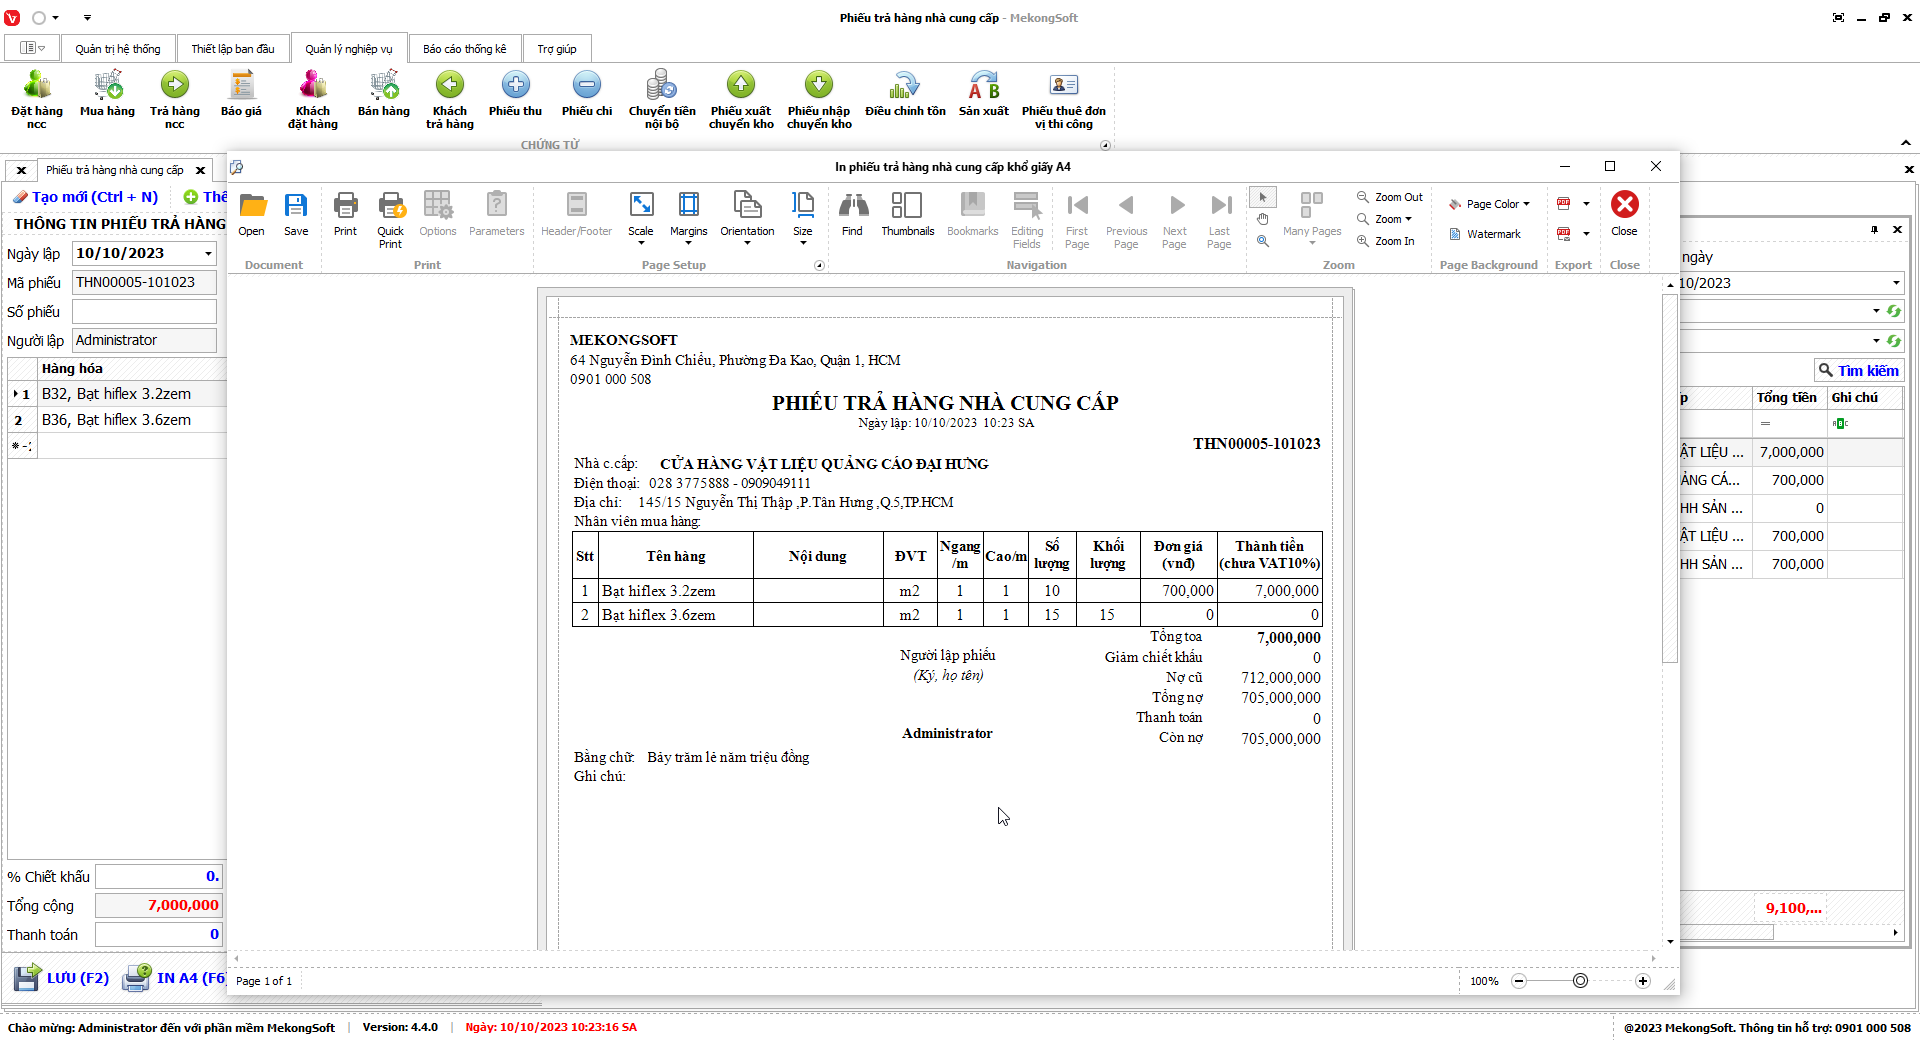
Task: Open the Phiếu thu voucher icon
Action: tap(515, 95)
